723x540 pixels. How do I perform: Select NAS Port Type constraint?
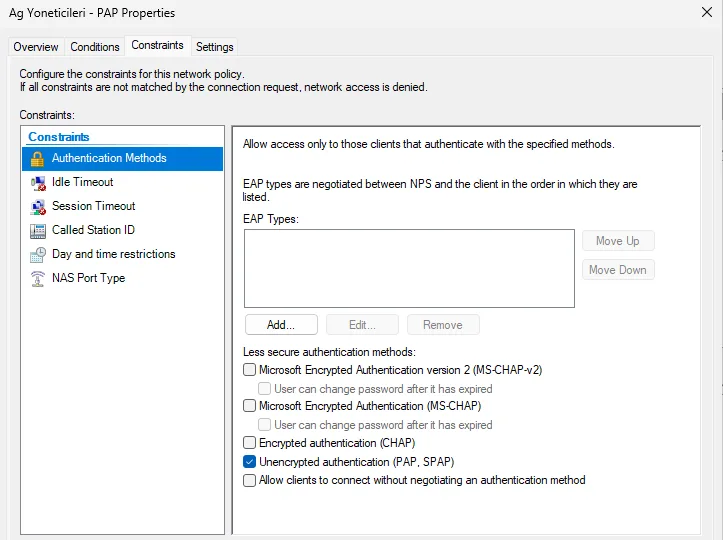[122, 278]
